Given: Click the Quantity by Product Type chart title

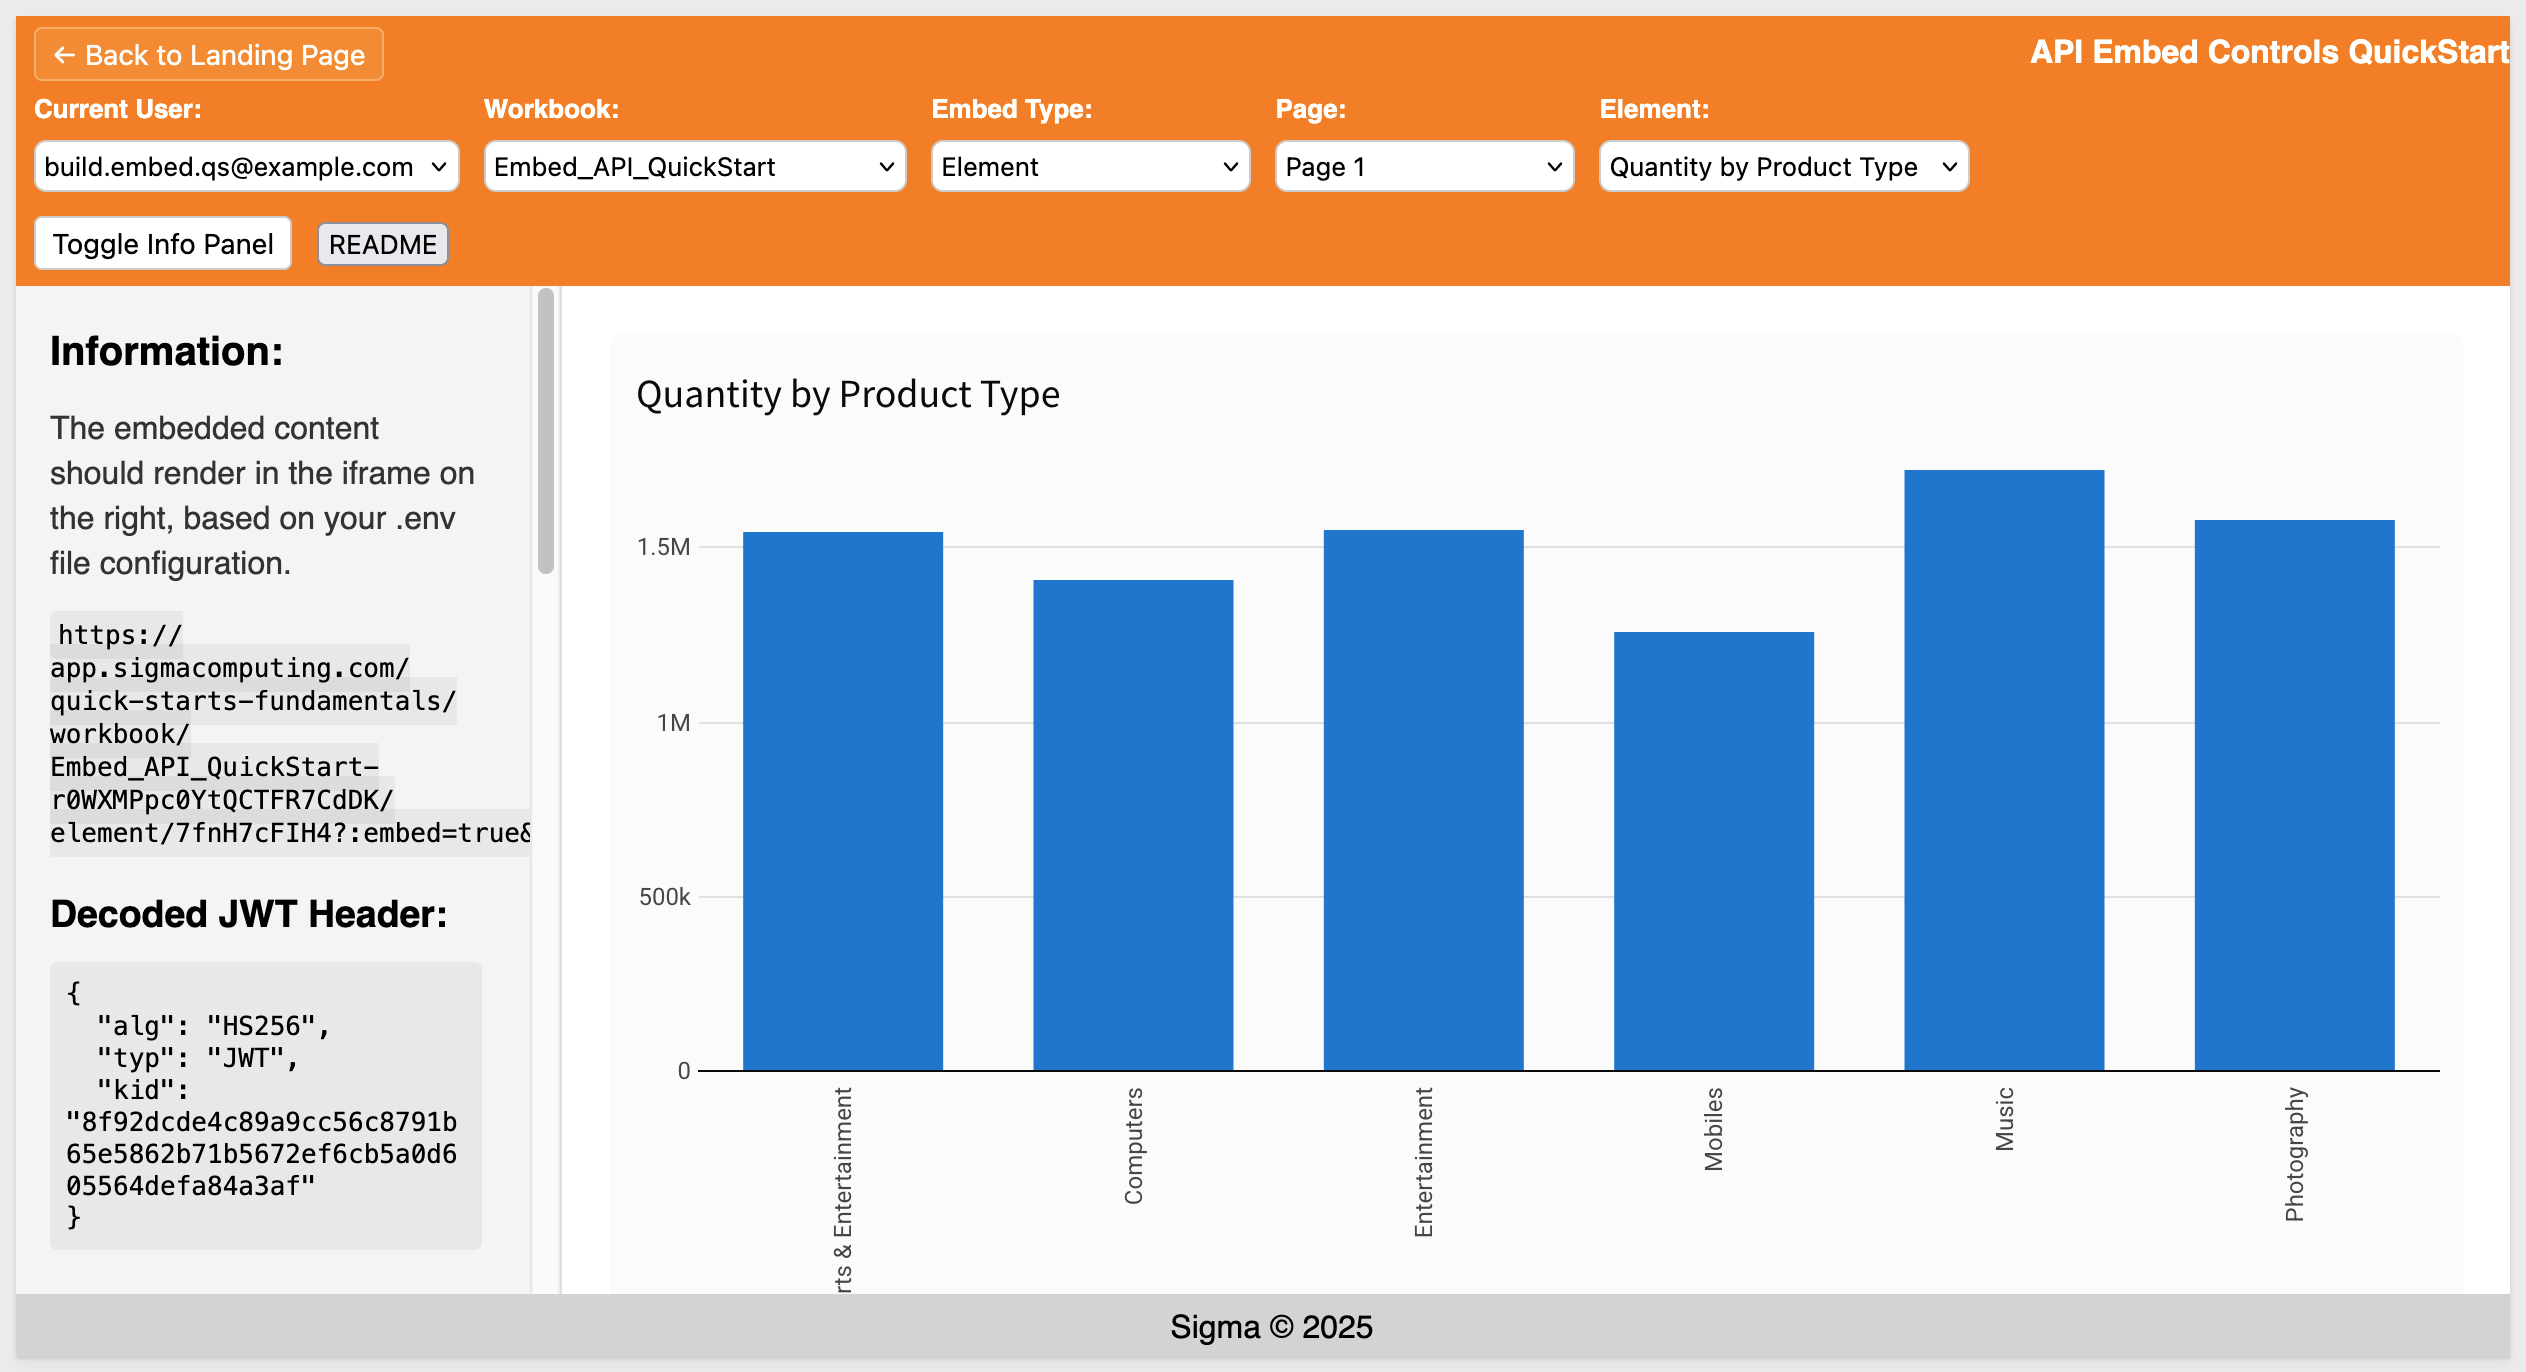Looking at the screenshot, I should tap(847, 394).
